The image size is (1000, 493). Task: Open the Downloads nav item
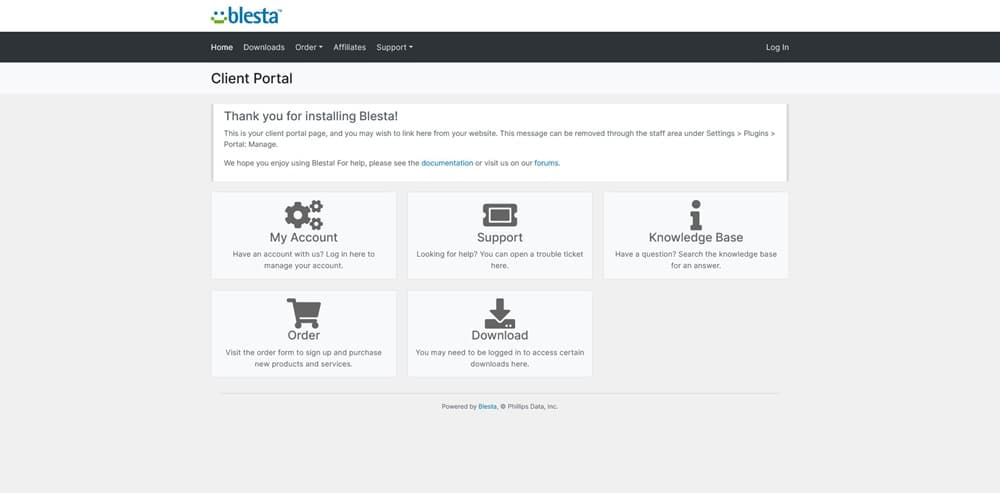(x=264, y=47)
